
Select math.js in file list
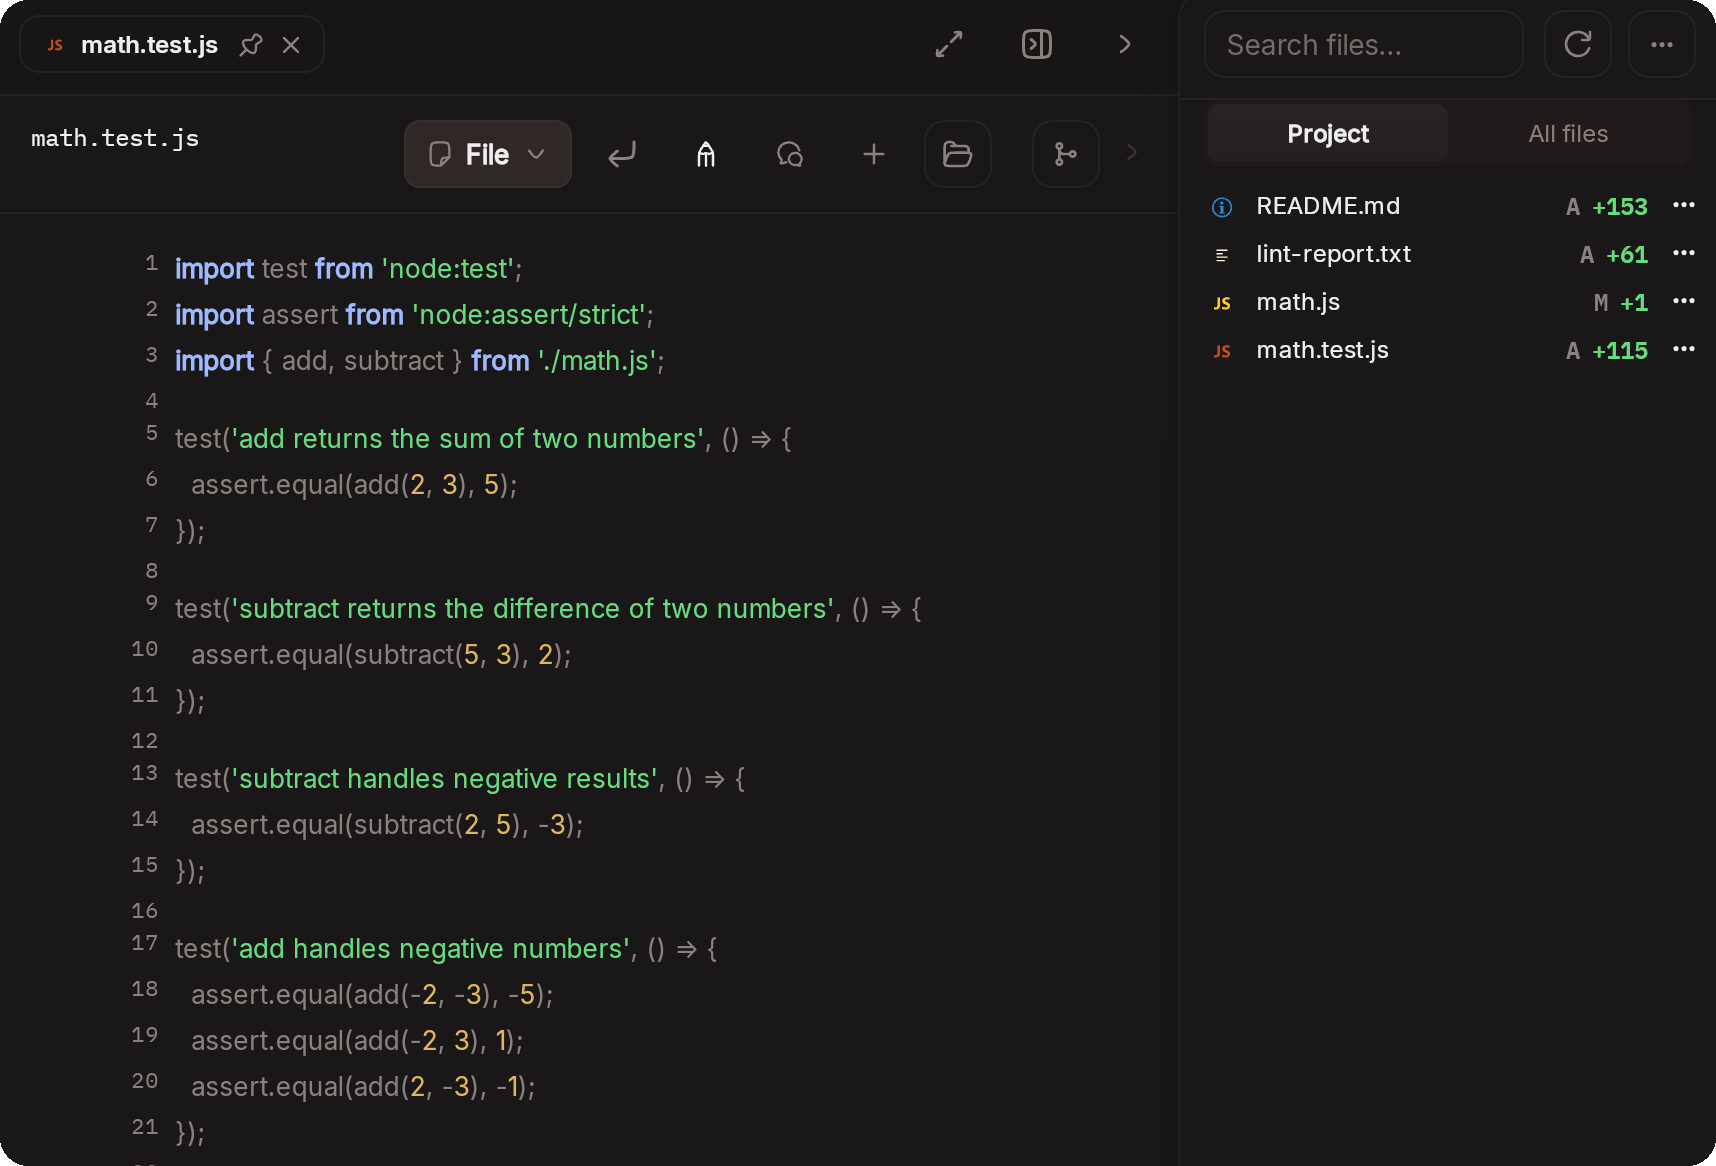pos(1298,302)
